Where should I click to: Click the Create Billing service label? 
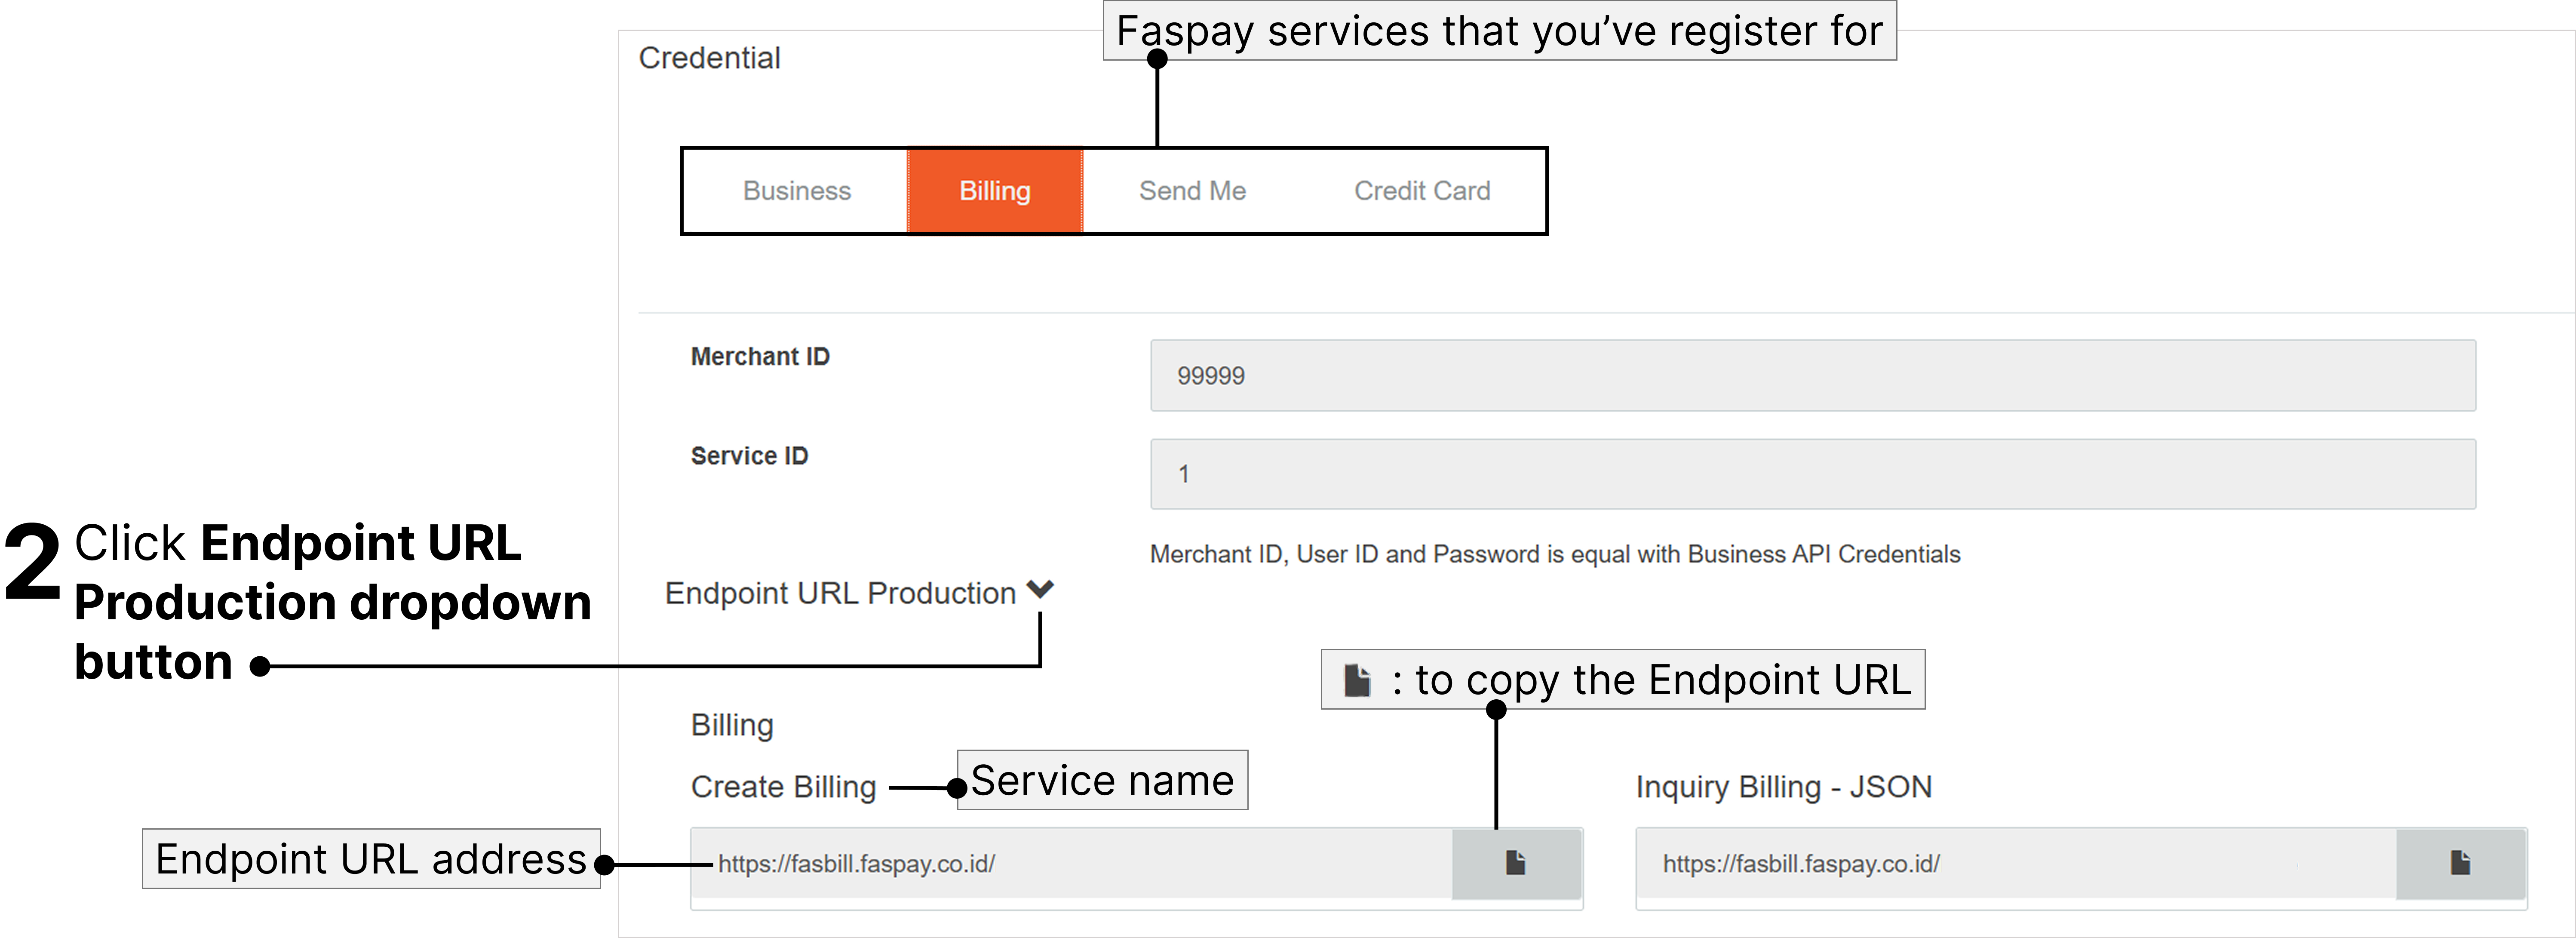point(783,787)
